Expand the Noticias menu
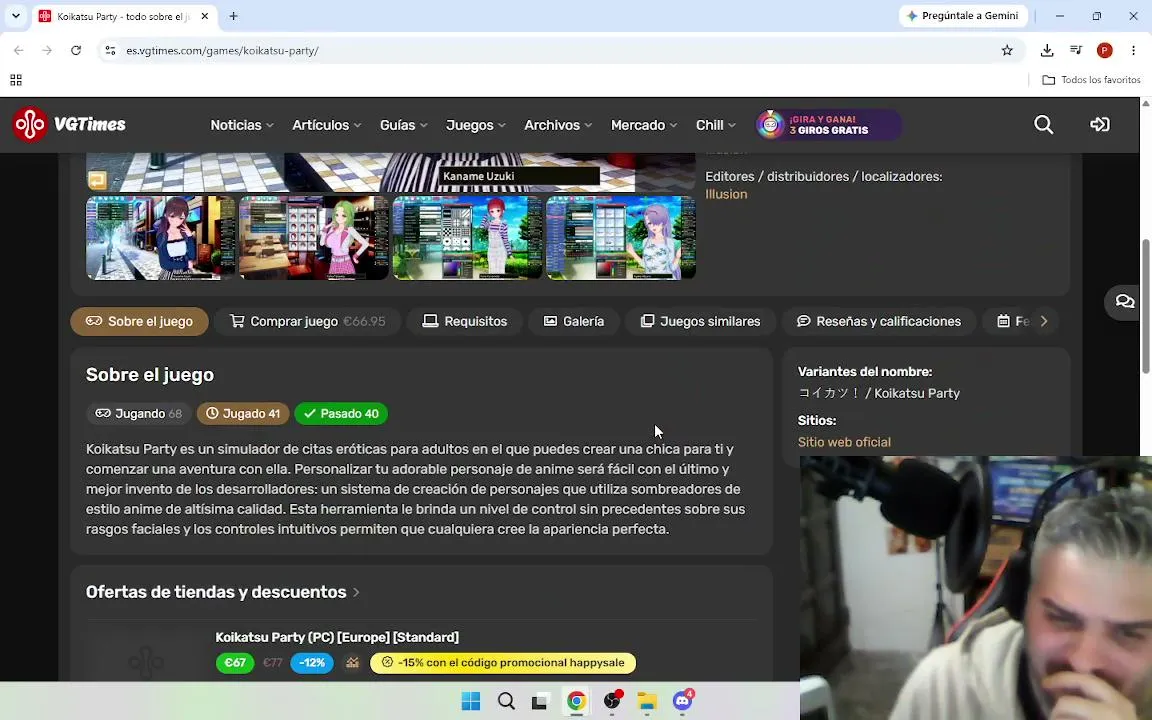1152x720 pixels. pos(242,125)
